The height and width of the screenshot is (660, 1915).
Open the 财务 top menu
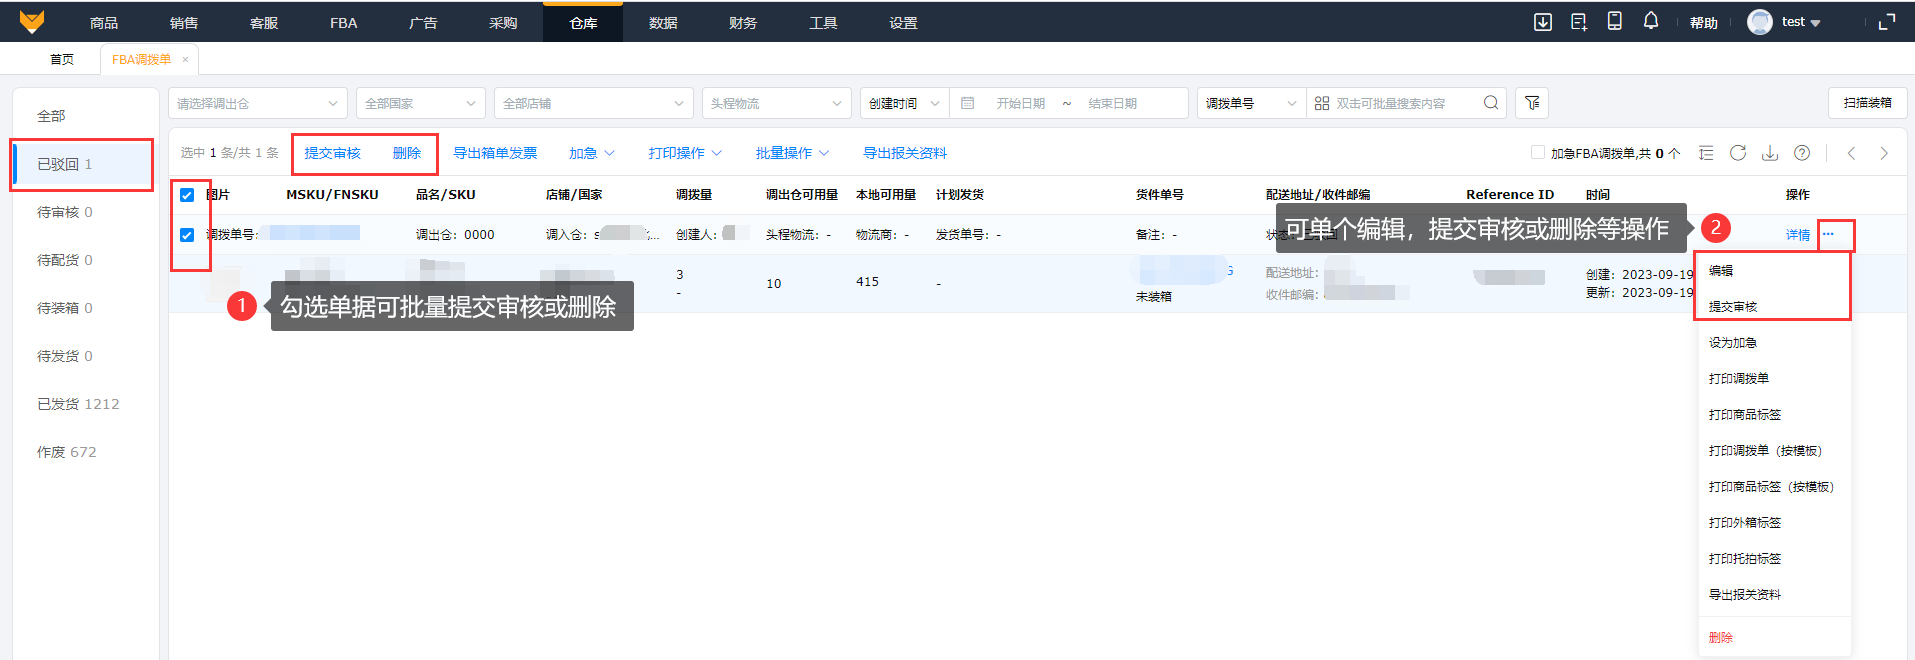click(743, 22)
